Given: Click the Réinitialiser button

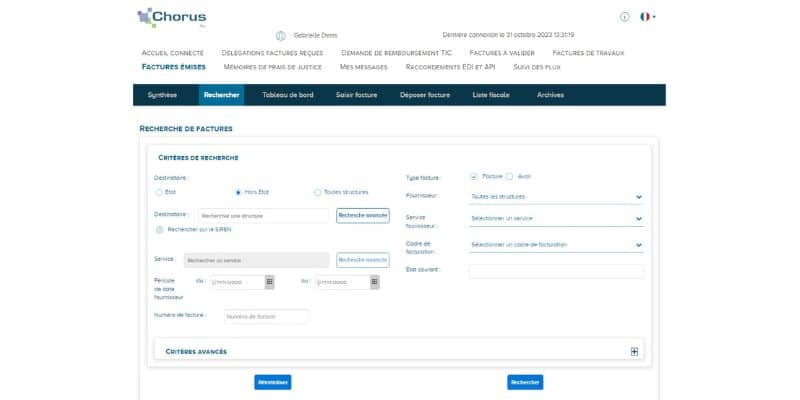Looking at the screenshot, I should (x=273, y=382).
